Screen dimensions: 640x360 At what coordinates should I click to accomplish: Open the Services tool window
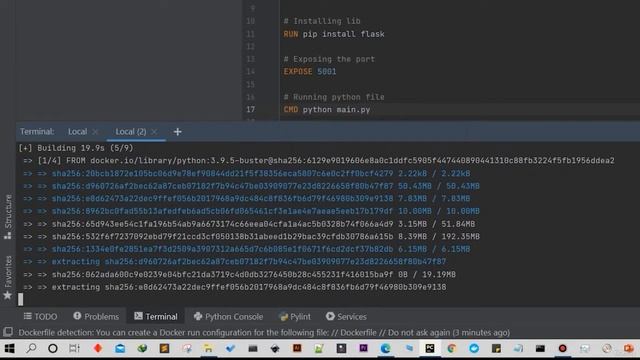pos(346,316)
